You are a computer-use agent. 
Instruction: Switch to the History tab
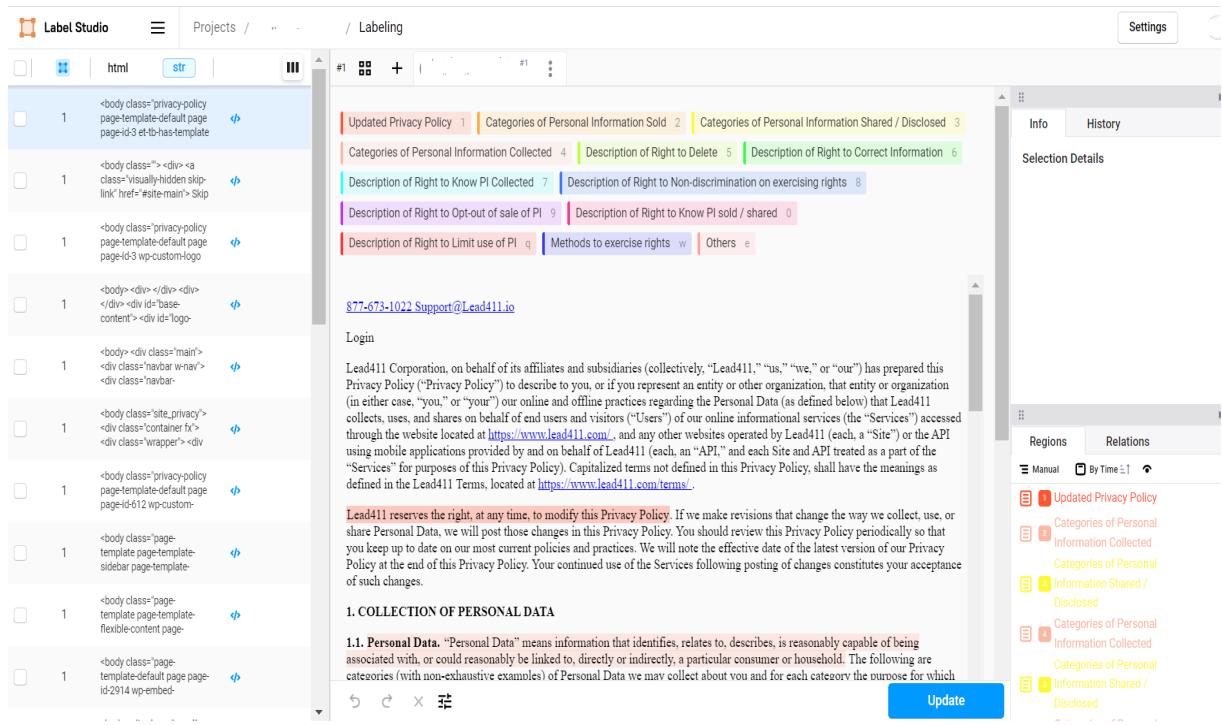1103,123
